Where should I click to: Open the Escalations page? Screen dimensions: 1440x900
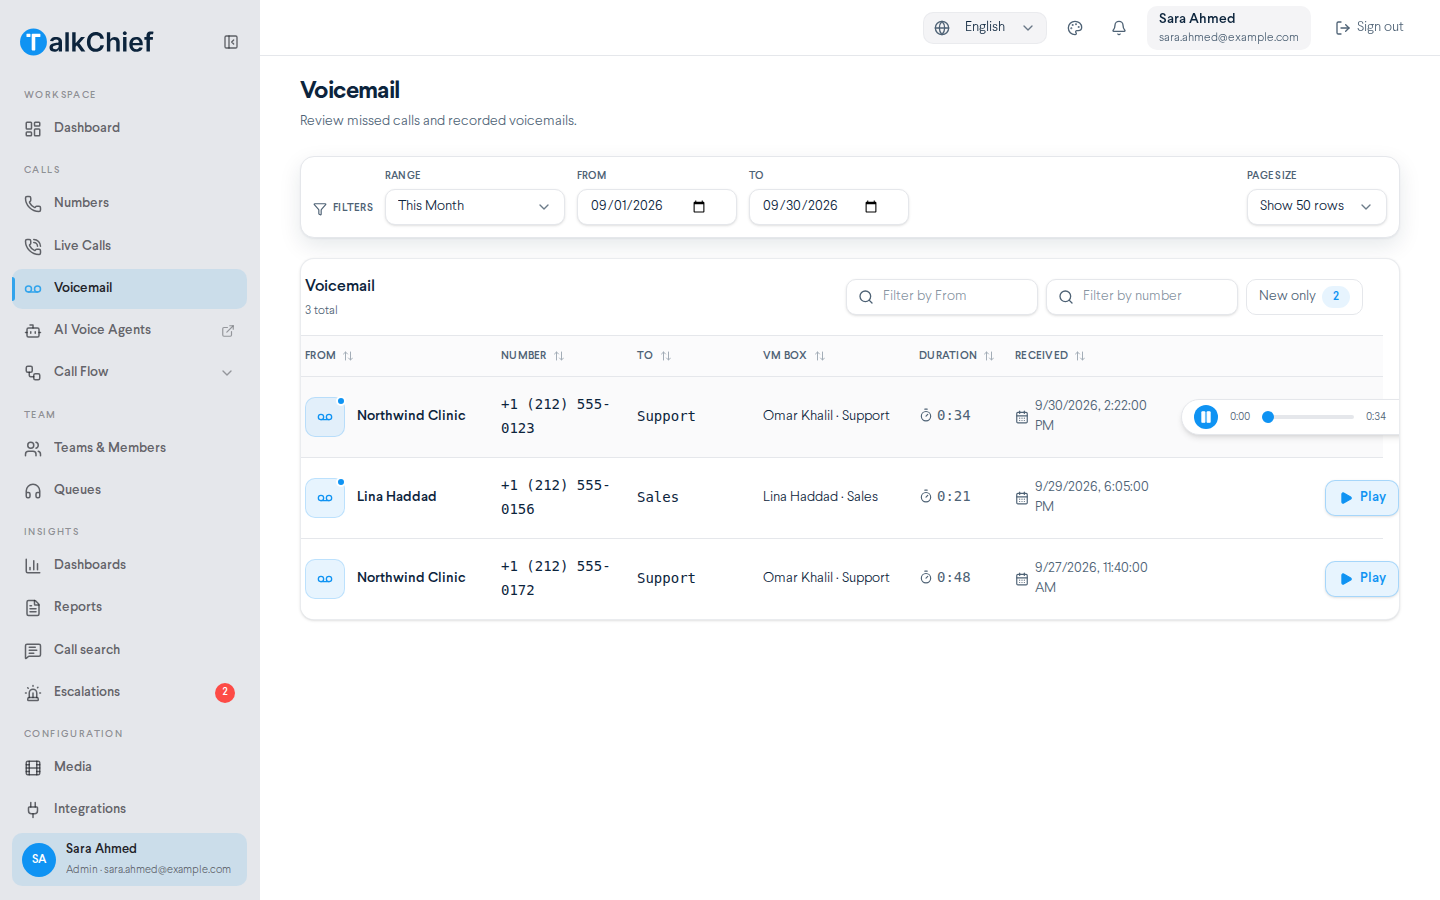click(x=130, y=692)
